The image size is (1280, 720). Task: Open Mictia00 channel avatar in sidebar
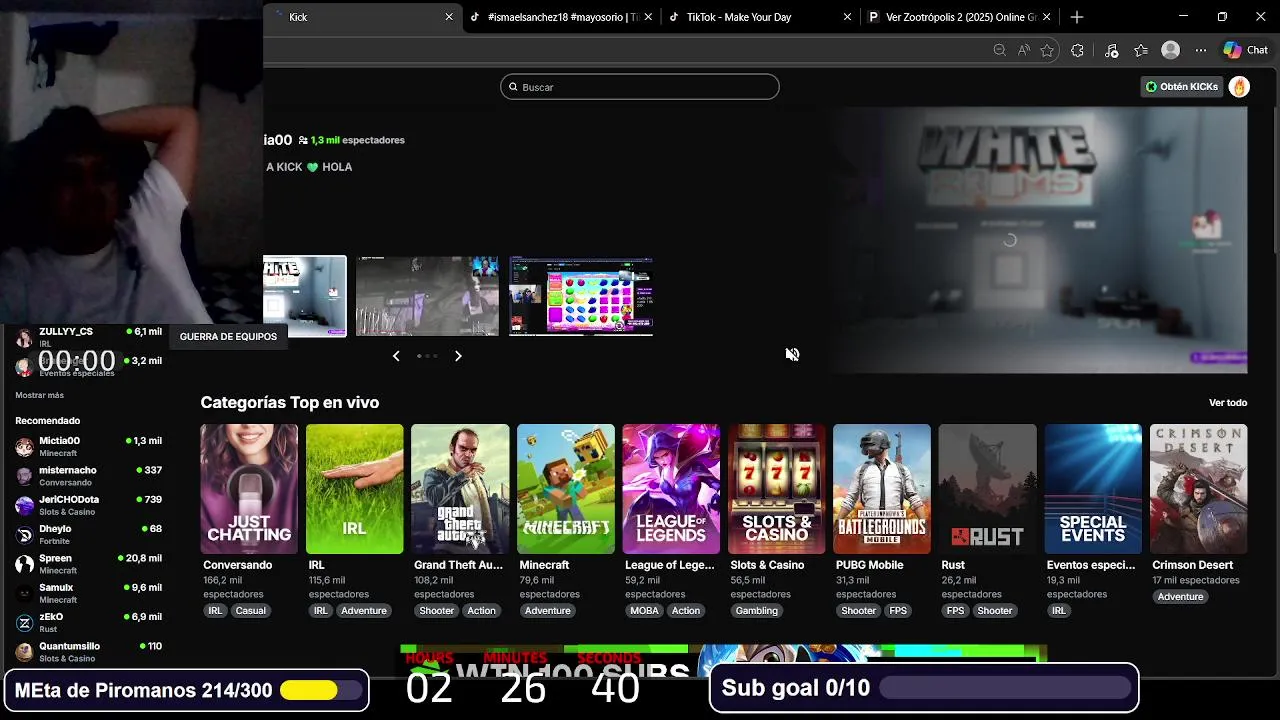point(24,447)
